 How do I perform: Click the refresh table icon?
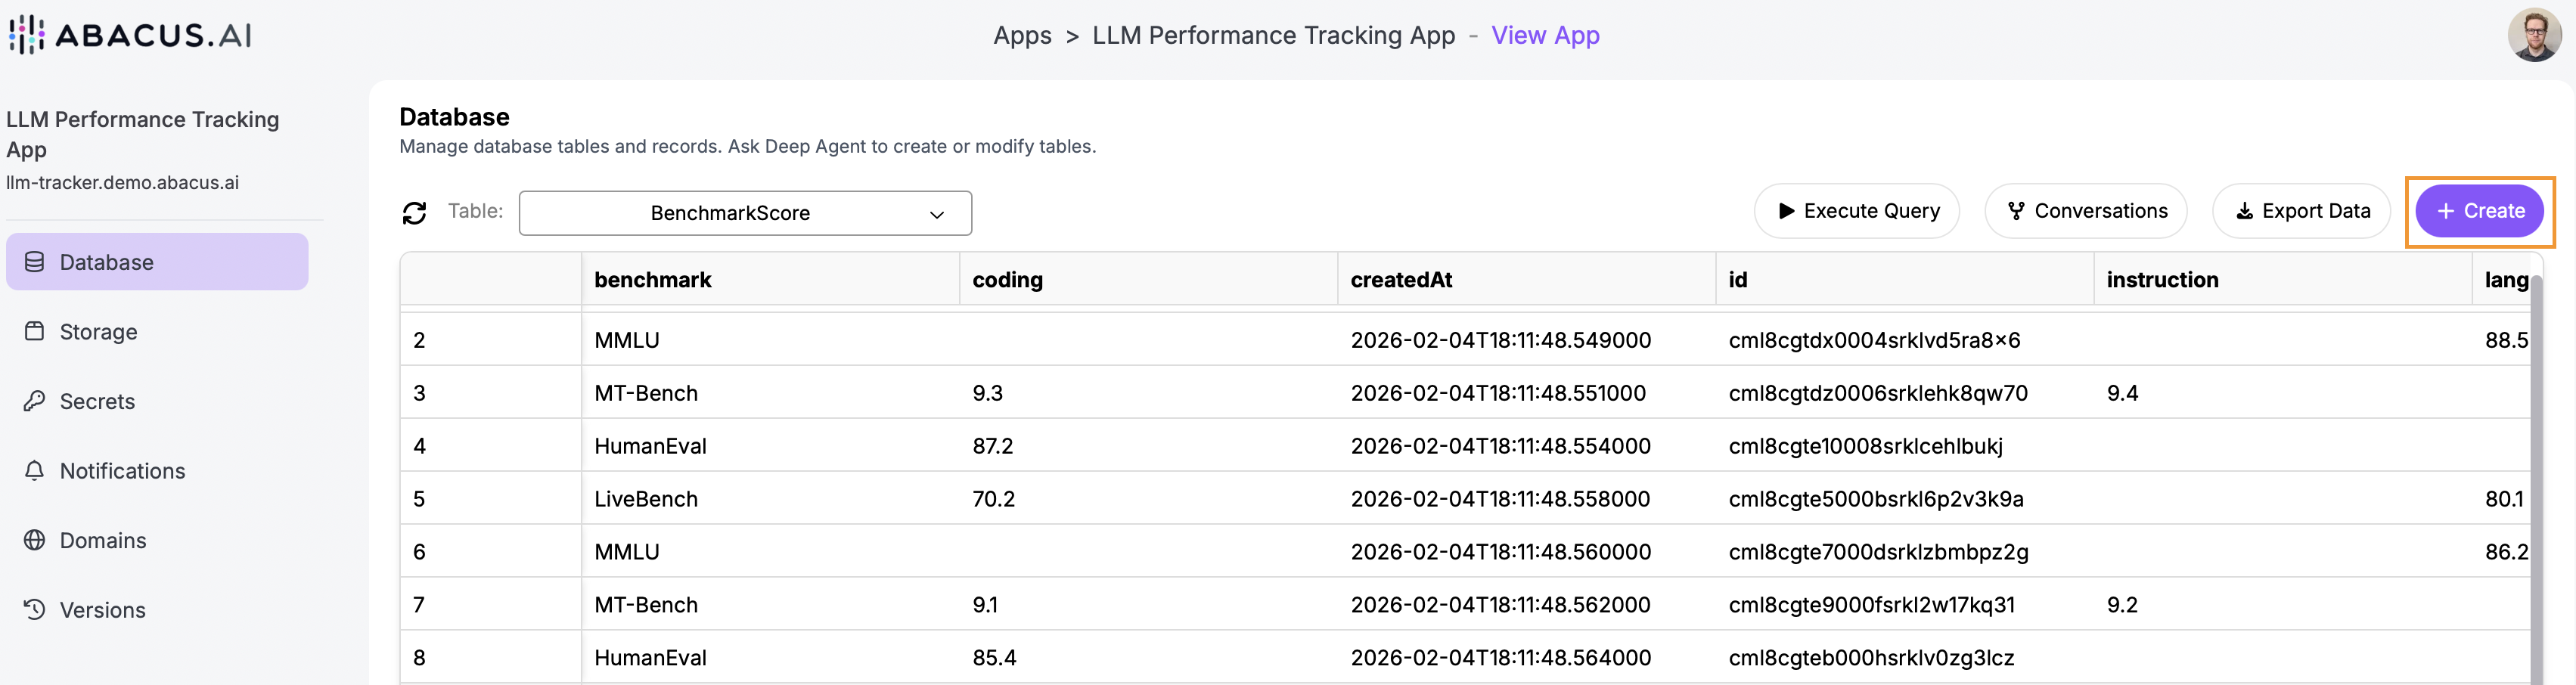414,213
